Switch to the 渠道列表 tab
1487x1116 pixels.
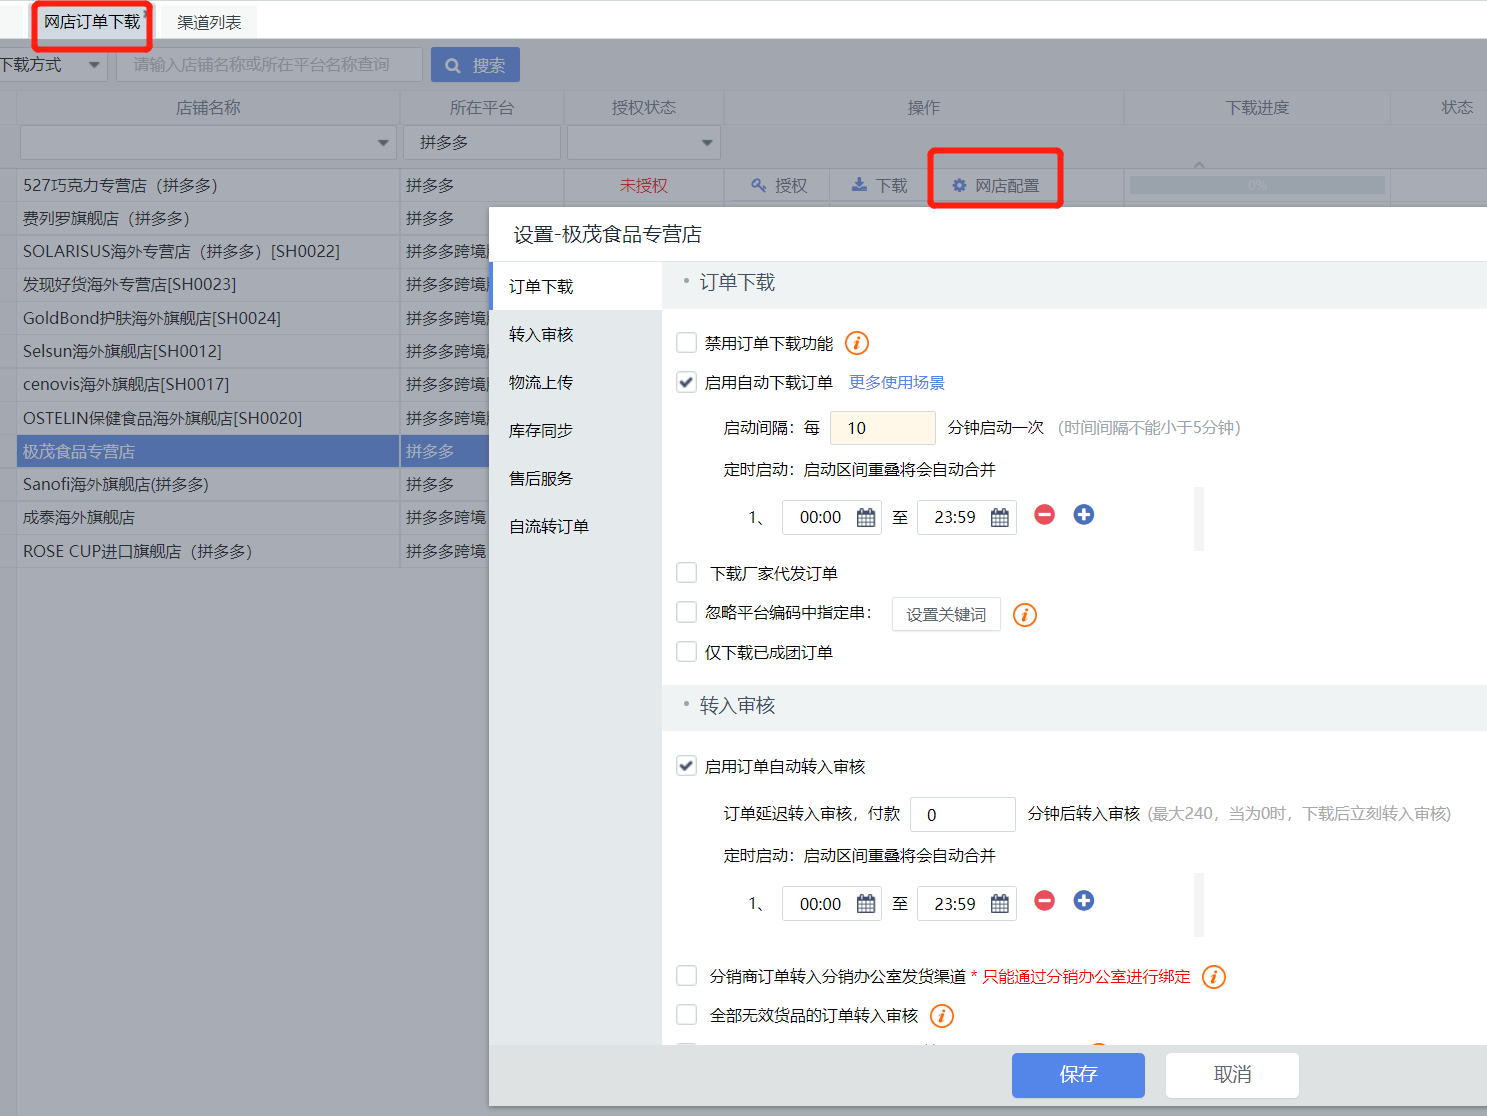pyautogui.click(x=209, y=22)
